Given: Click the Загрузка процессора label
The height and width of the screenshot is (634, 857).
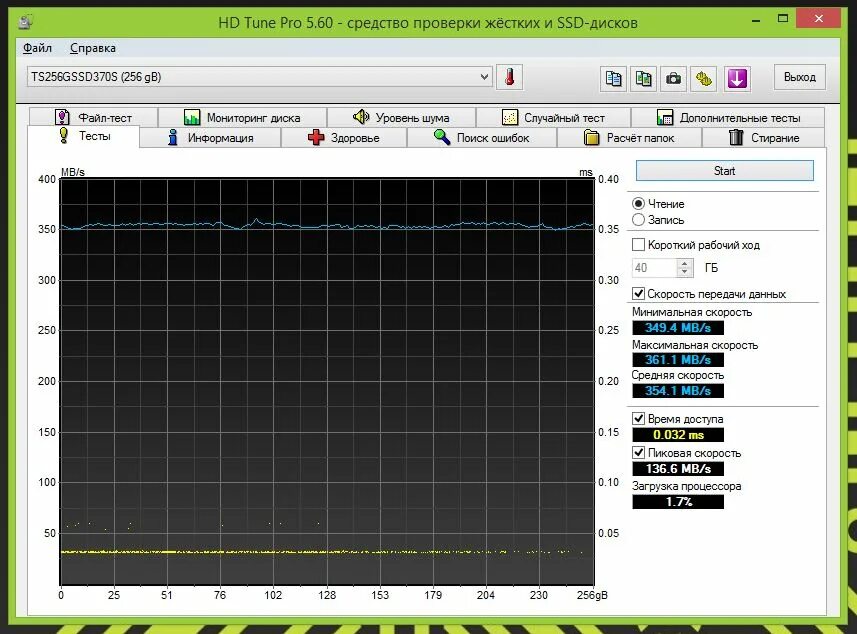Looking at the screenshot, I should pyautogui.click(x=686, y=486).
